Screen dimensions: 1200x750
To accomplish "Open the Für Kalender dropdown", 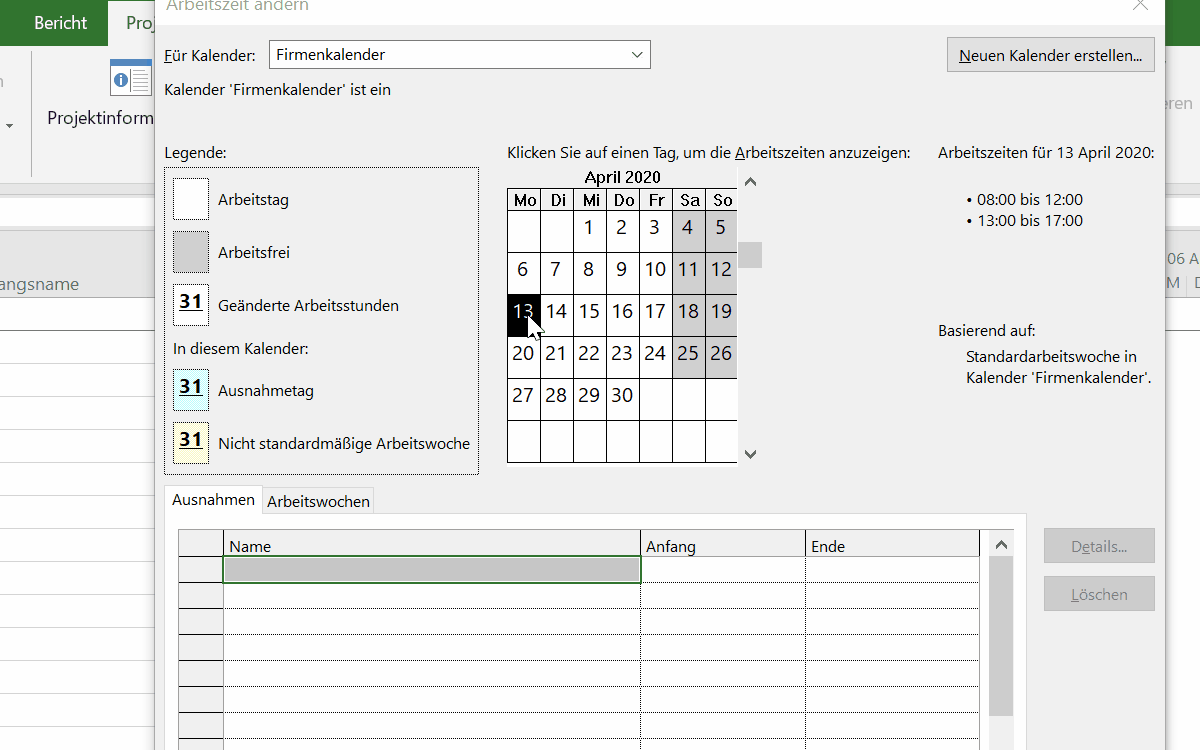I will click(637, 55).
